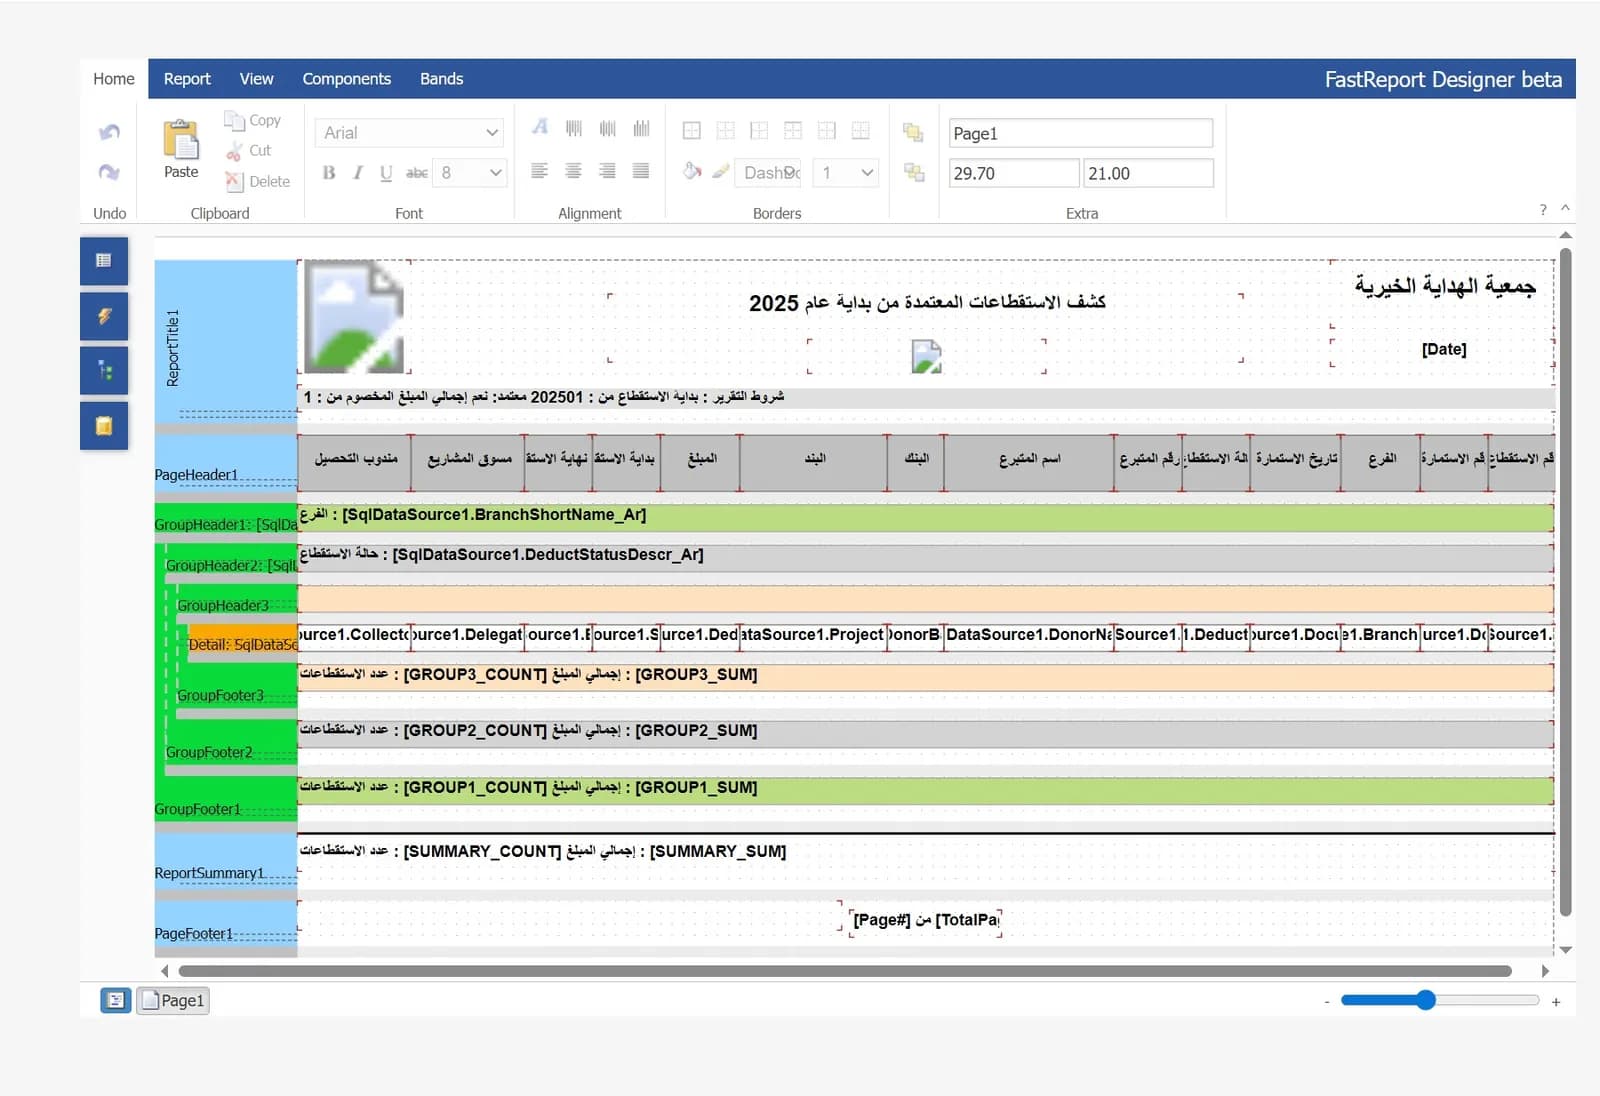Click the Cut button

249,150
